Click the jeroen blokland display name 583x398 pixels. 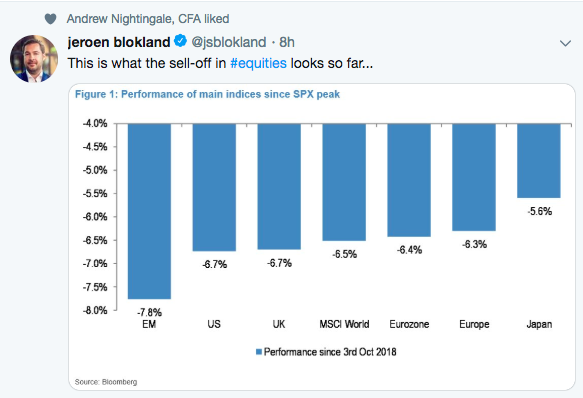[119, 42]
